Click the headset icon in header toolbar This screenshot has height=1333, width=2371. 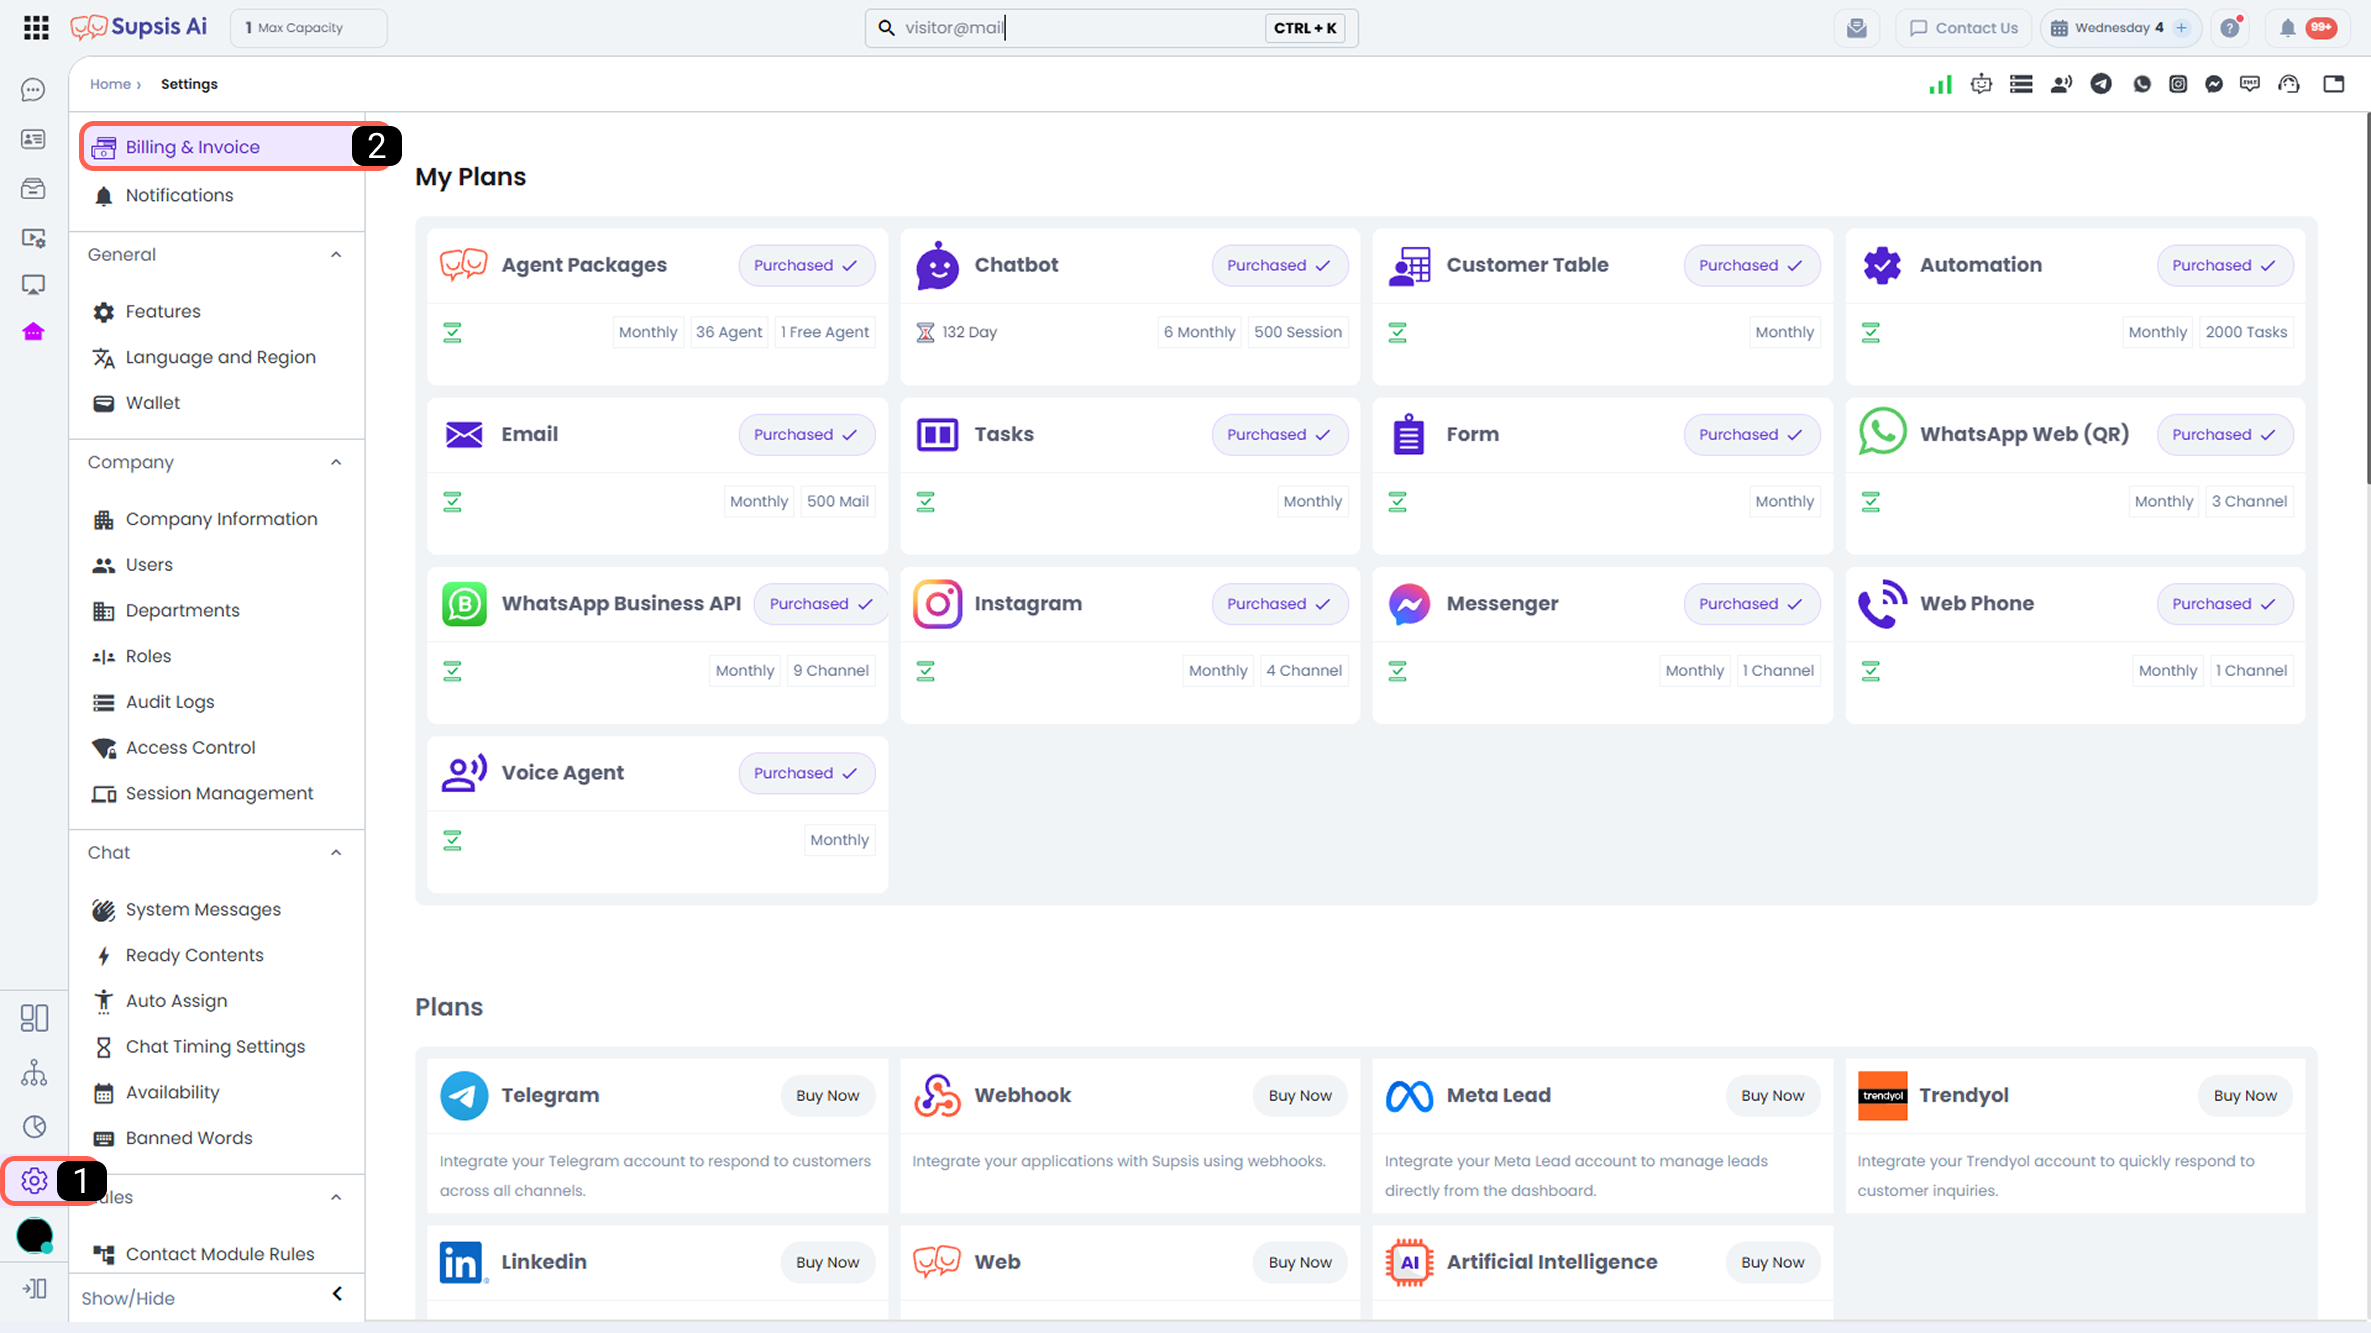tap(2289, 84)
